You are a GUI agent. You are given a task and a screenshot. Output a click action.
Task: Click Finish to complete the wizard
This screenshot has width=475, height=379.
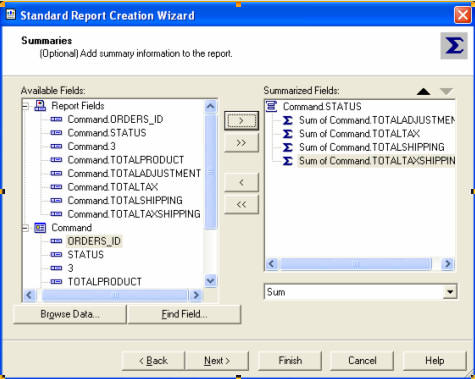tap(290, 360)
